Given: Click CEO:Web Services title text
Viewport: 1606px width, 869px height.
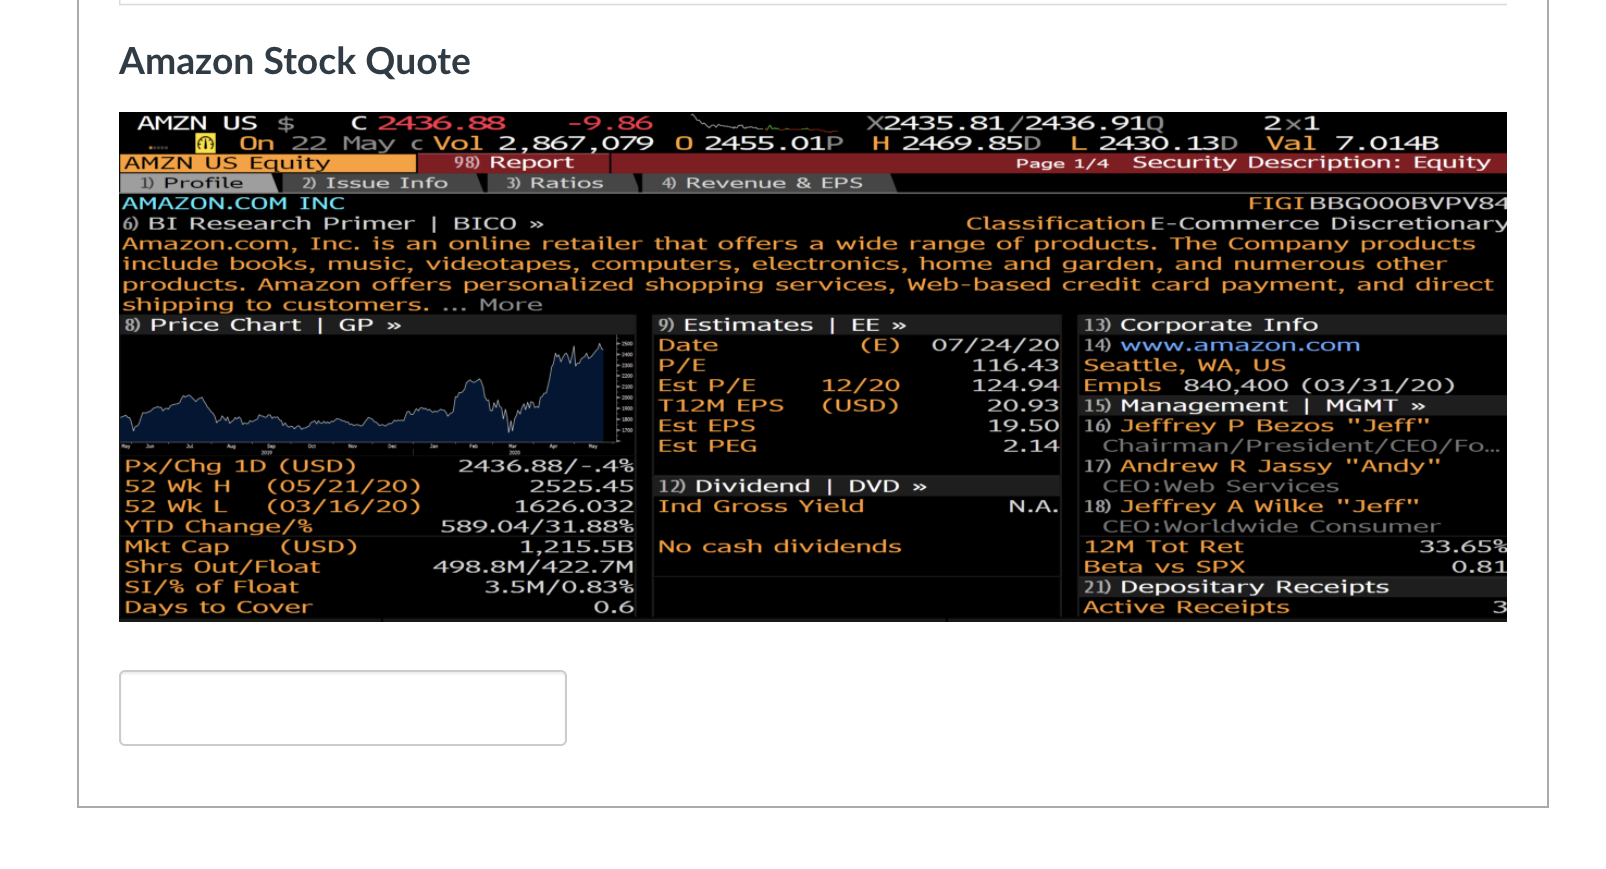Looking at the screenshot, I should click(1220, 486).
